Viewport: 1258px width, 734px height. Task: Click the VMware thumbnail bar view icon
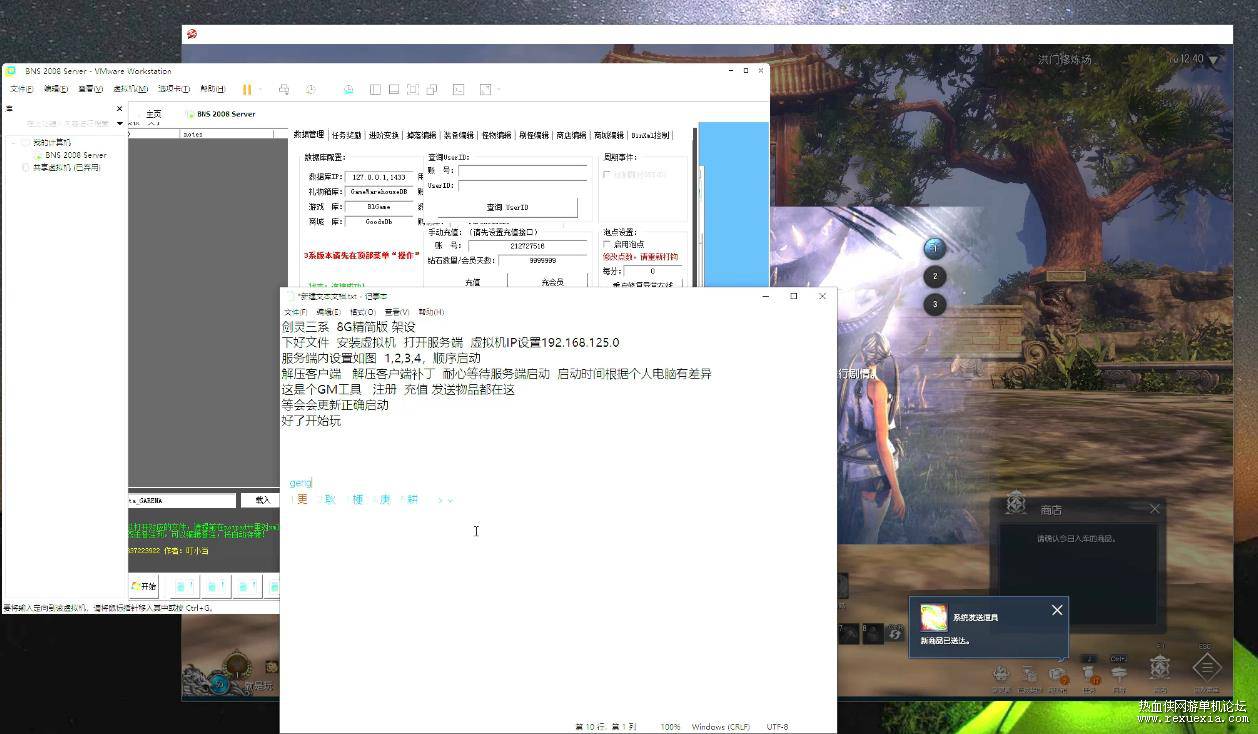pyautogui.click(x=394, y=89)
